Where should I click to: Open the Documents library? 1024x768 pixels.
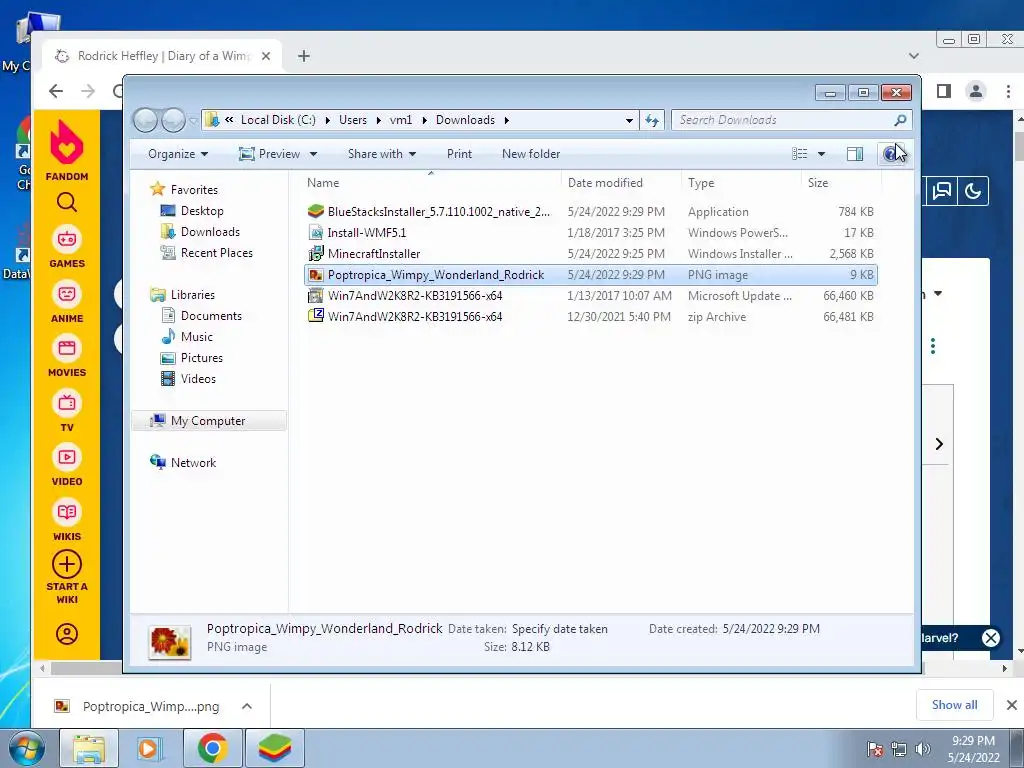click(211, 315)
